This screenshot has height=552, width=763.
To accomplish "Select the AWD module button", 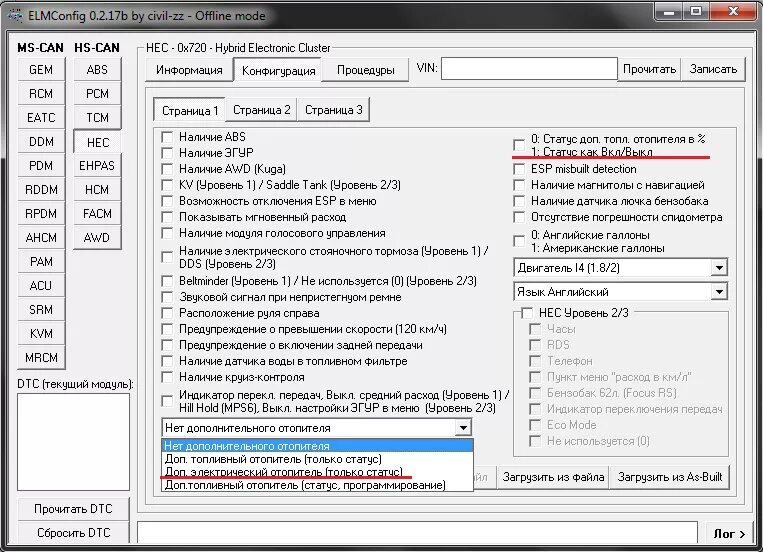I will [97, 238].
